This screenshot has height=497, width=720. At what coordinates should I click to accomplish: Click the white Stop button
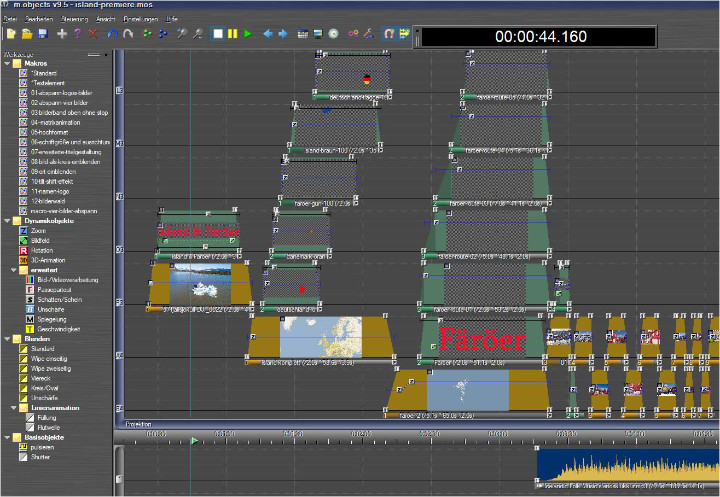217,34
